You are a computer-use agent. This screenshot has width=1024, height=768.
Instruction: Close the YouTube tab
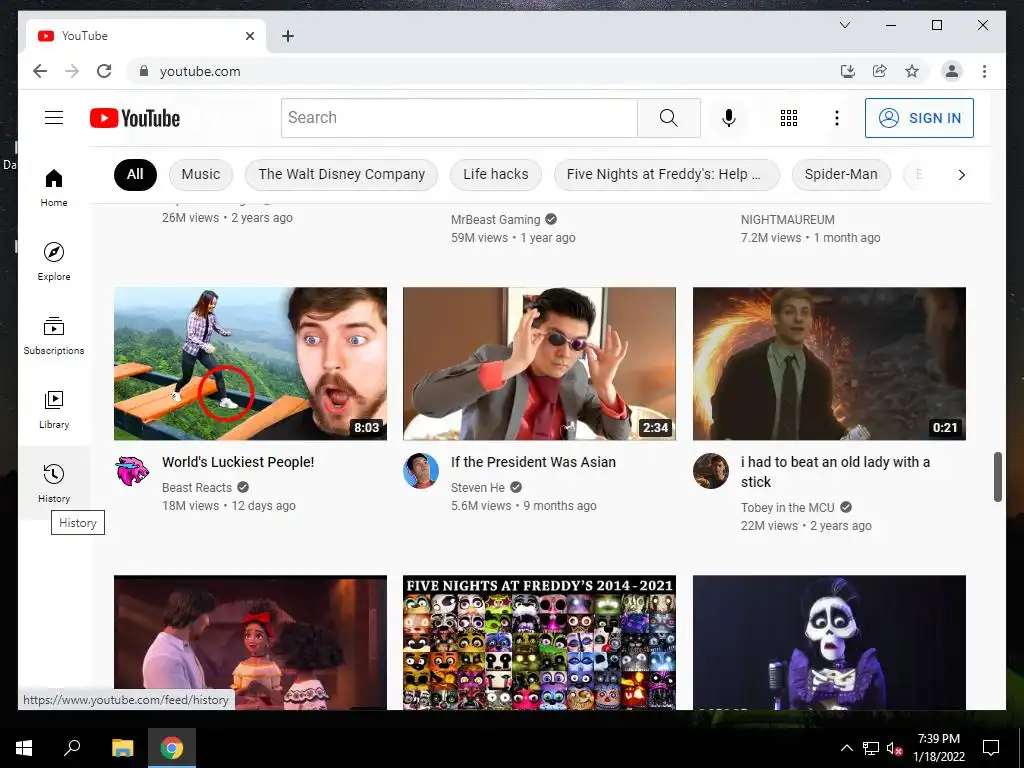[x=249, y=36]
